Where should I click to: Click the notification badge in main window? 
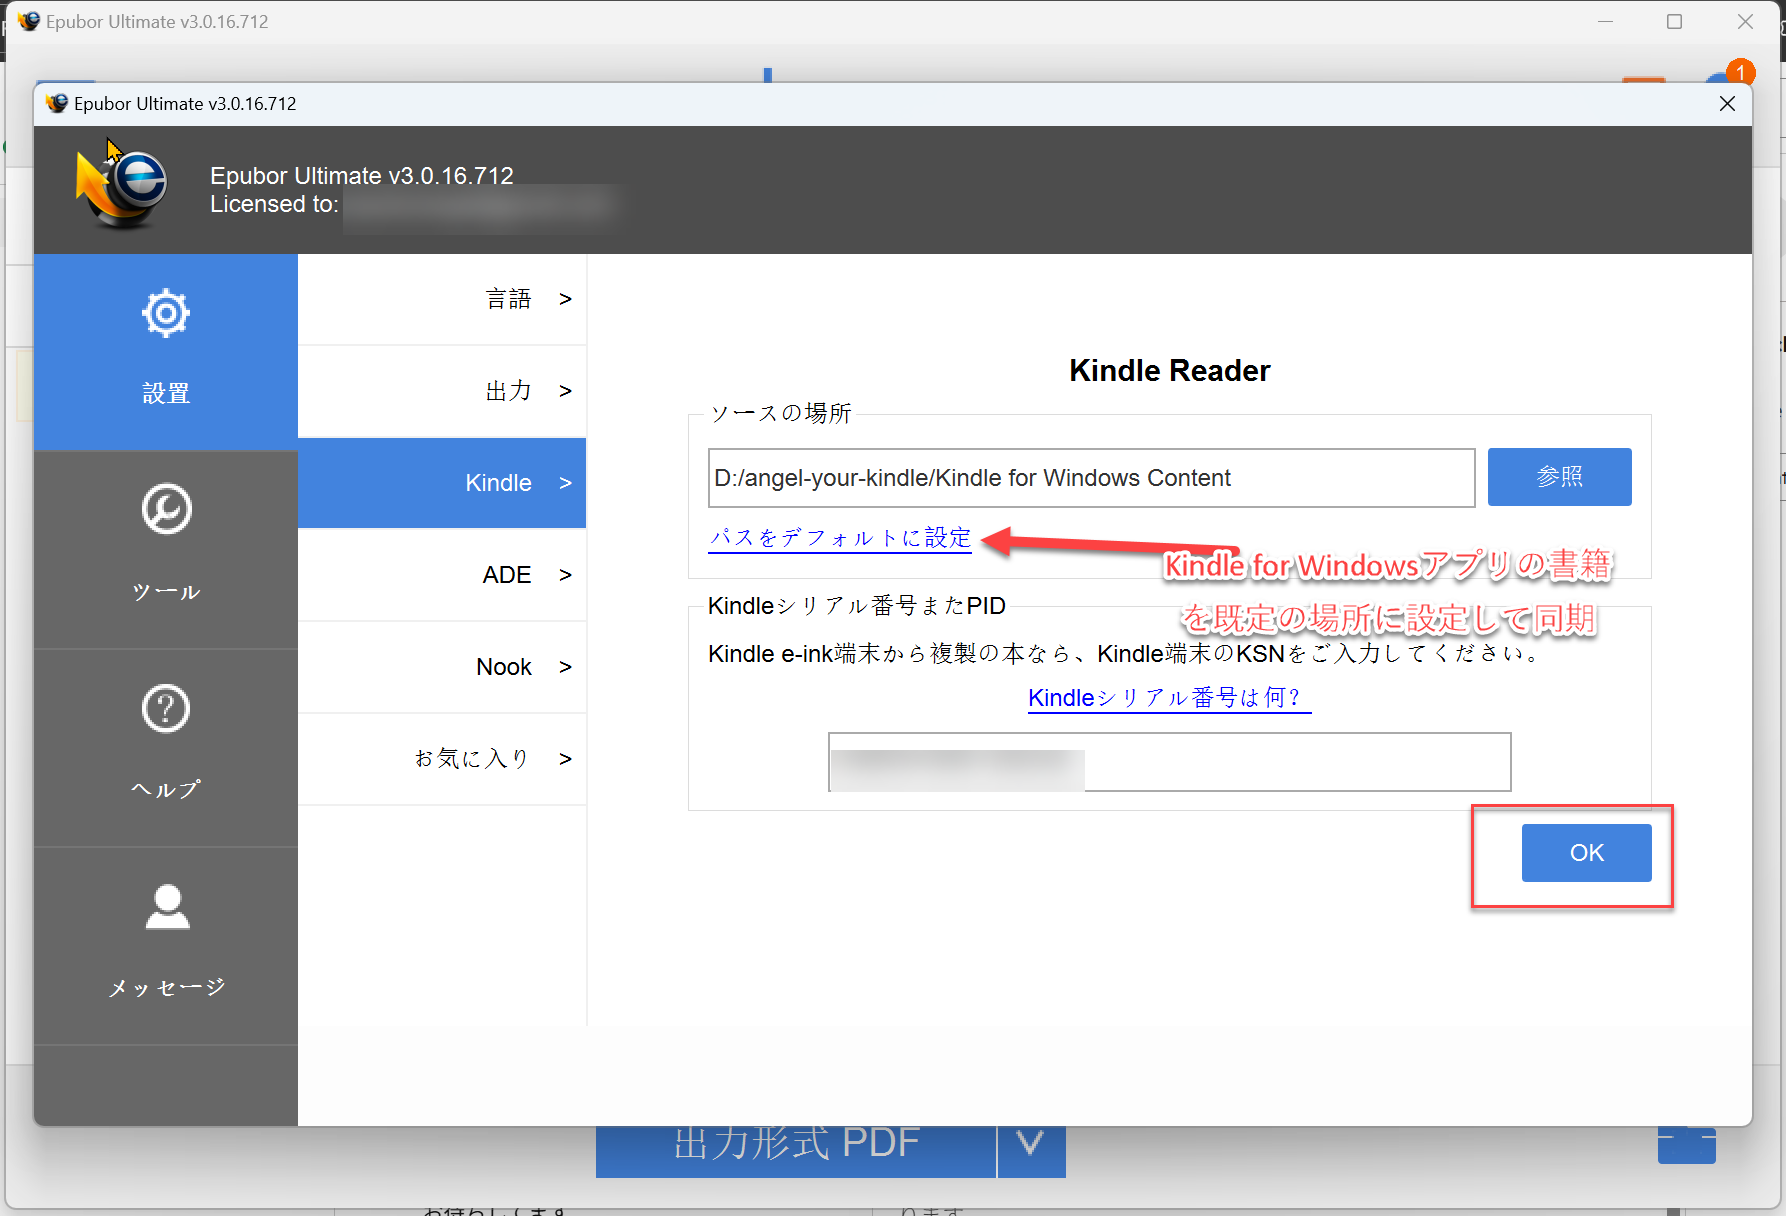(x=1740, y=72)
